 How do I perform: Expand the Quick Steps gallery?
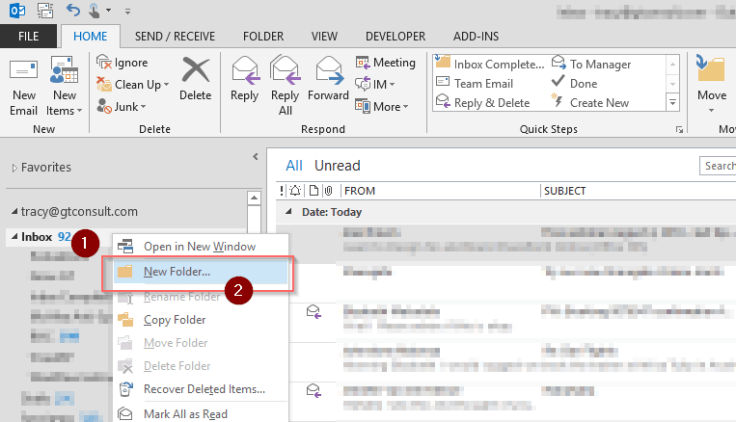coord(673,102)
